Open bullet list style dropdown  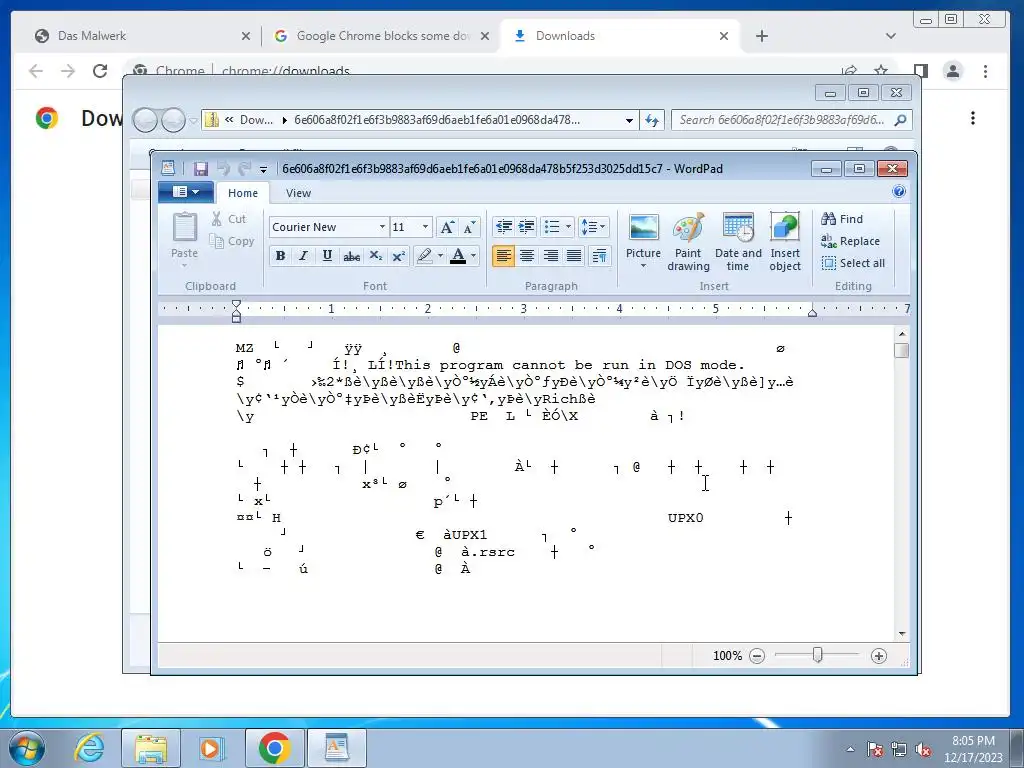pos(568,227)
